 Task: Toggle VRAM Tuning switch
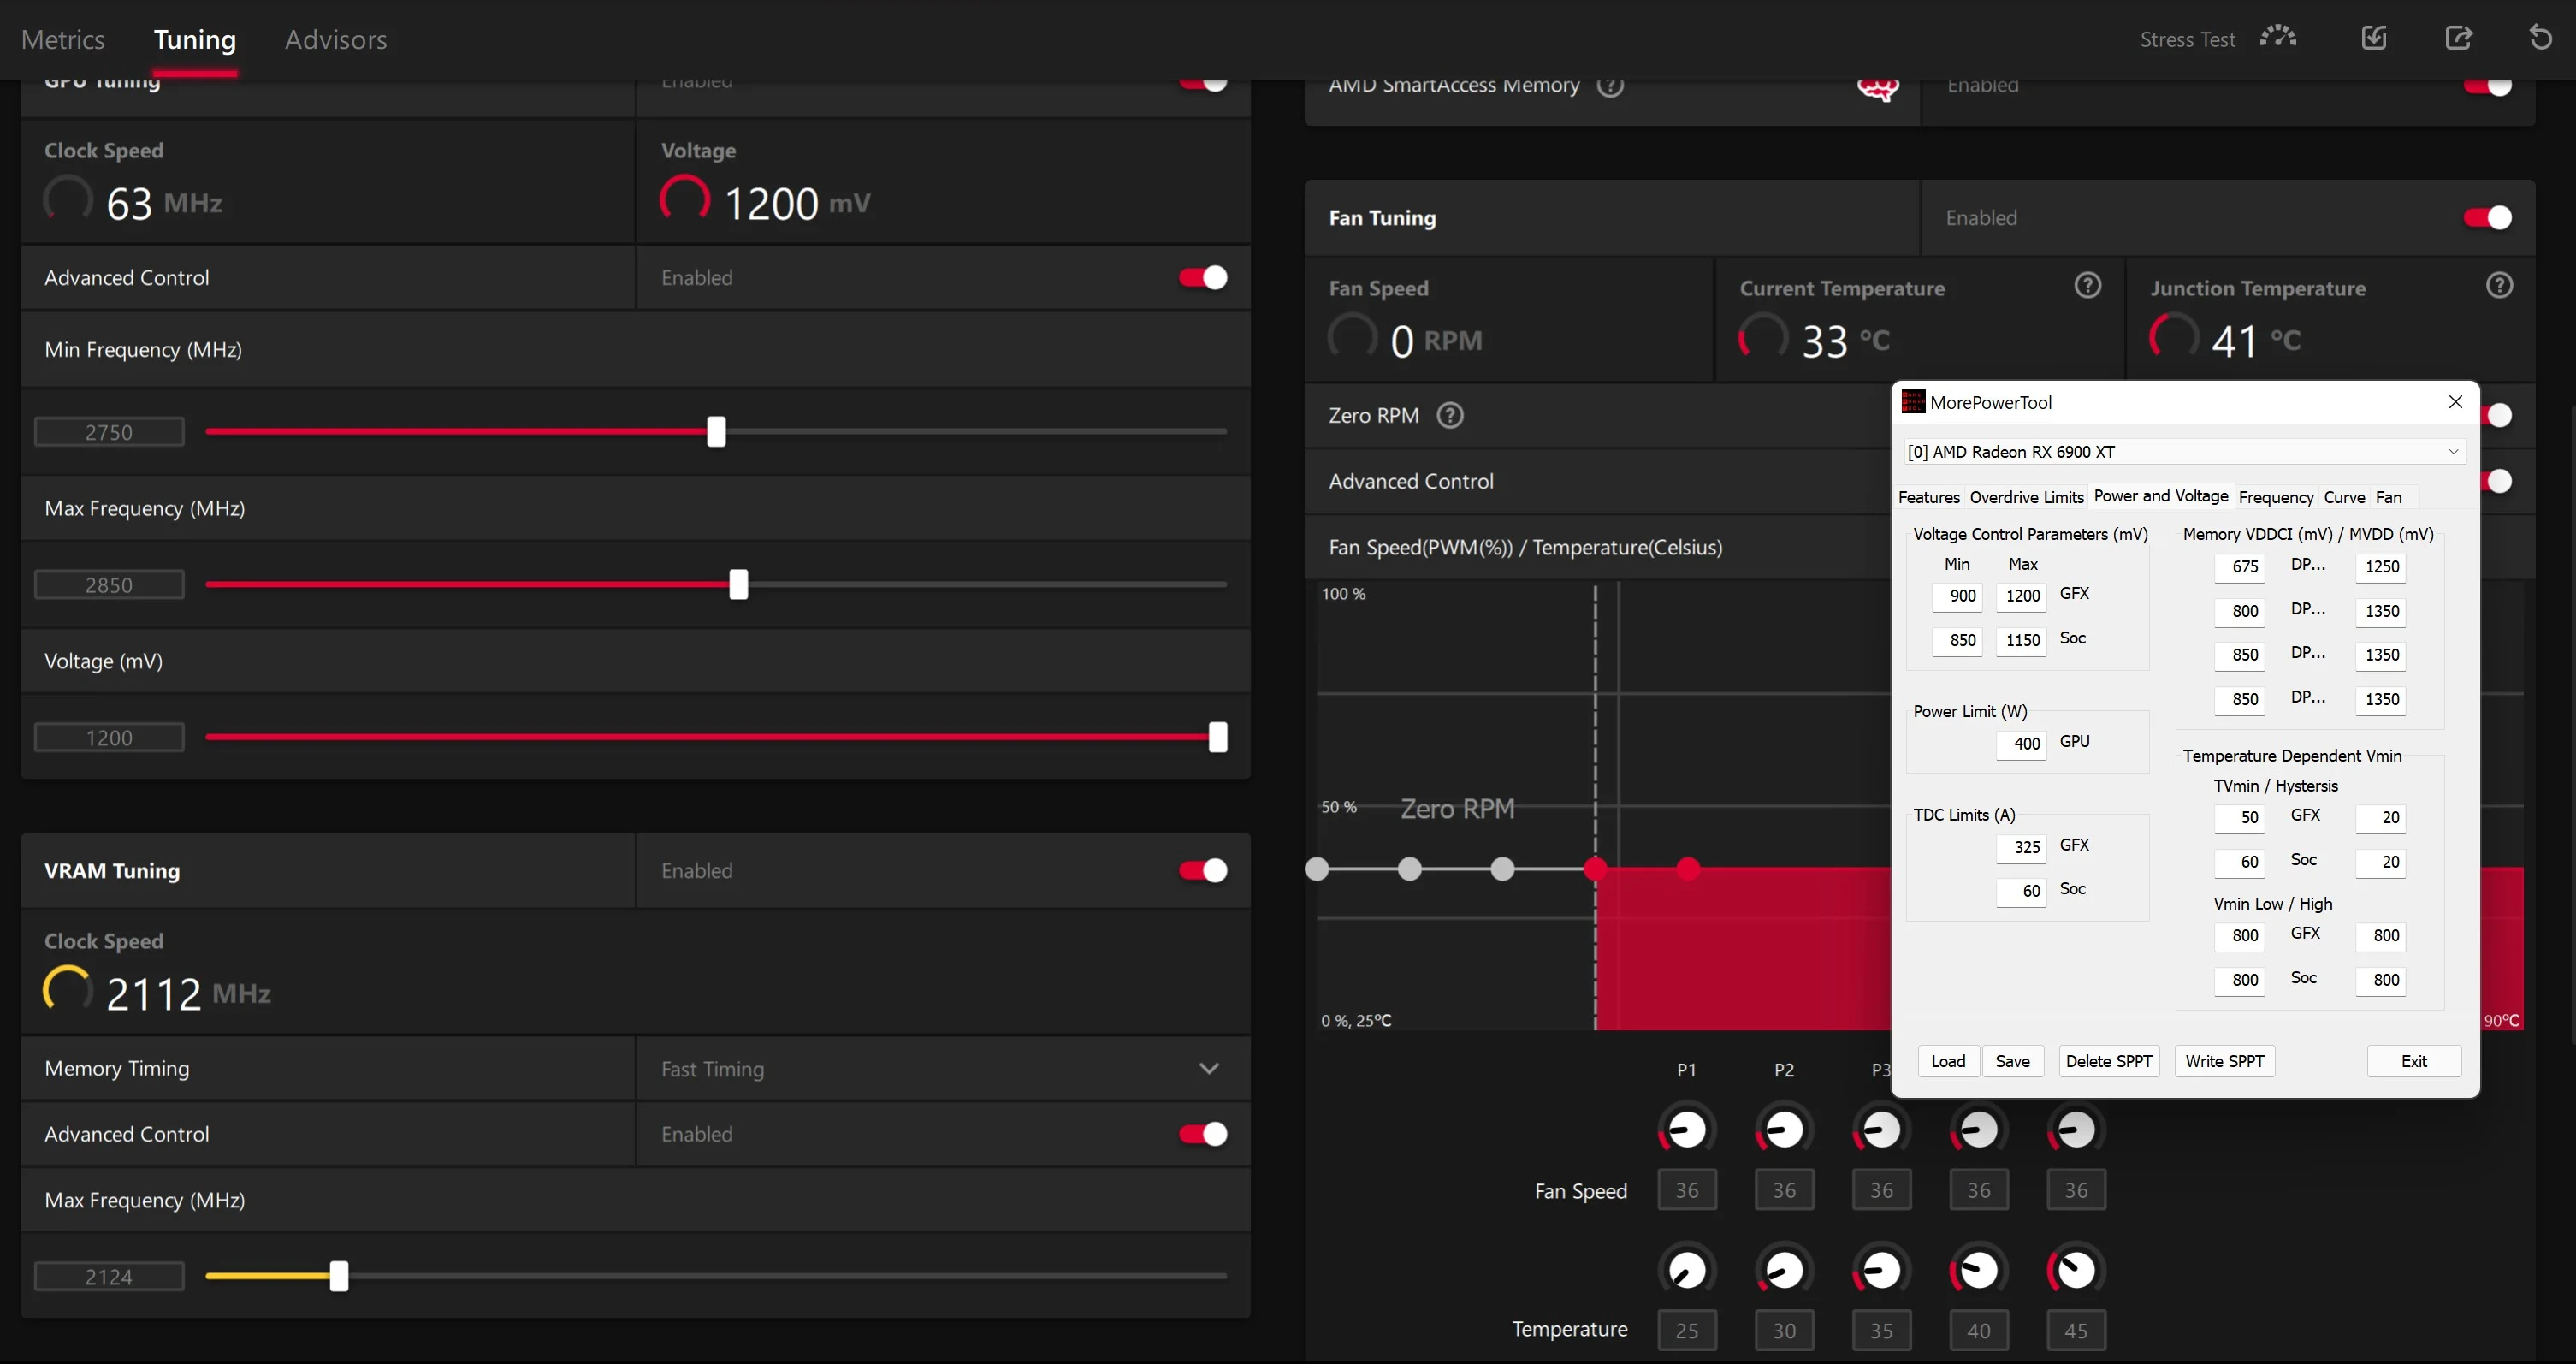point(1203,871)
